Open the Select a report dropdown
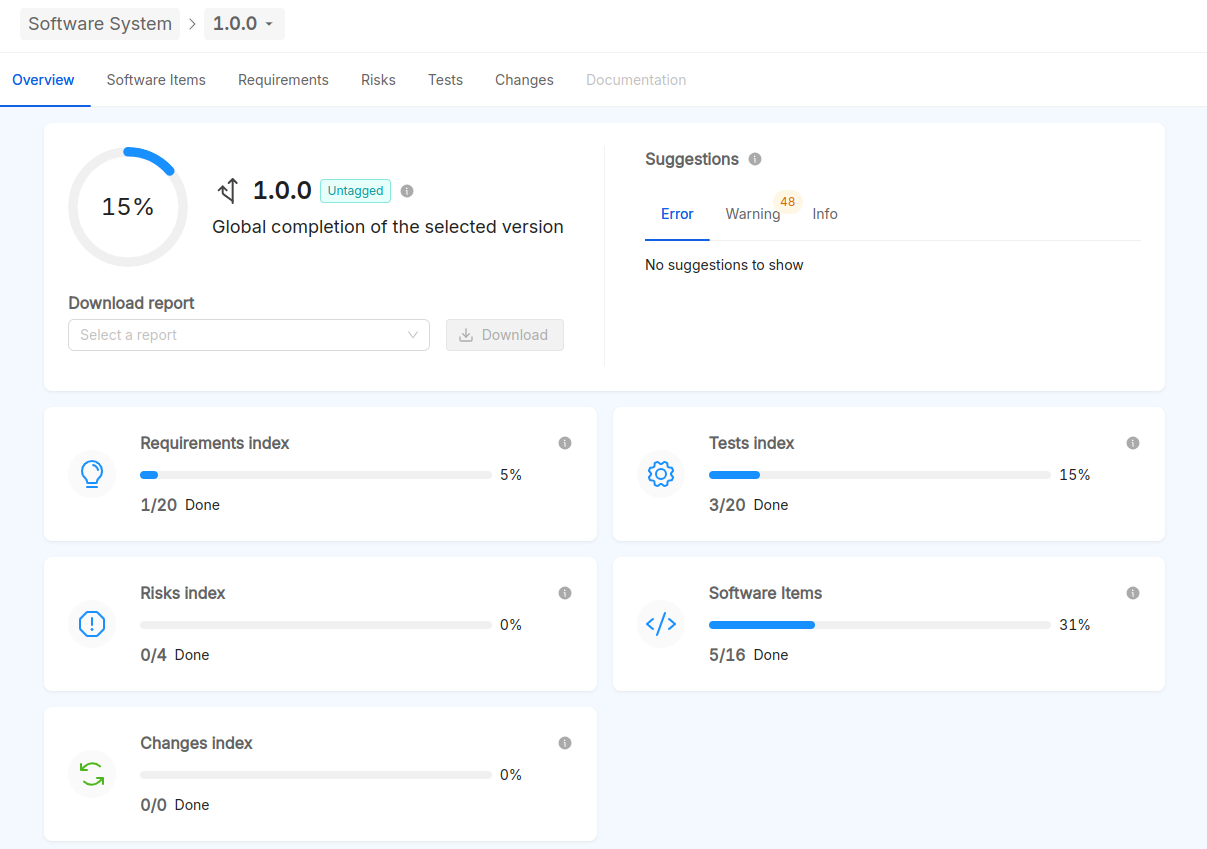Viewport: 1207px width, 849px height. [x=249, y=335]
